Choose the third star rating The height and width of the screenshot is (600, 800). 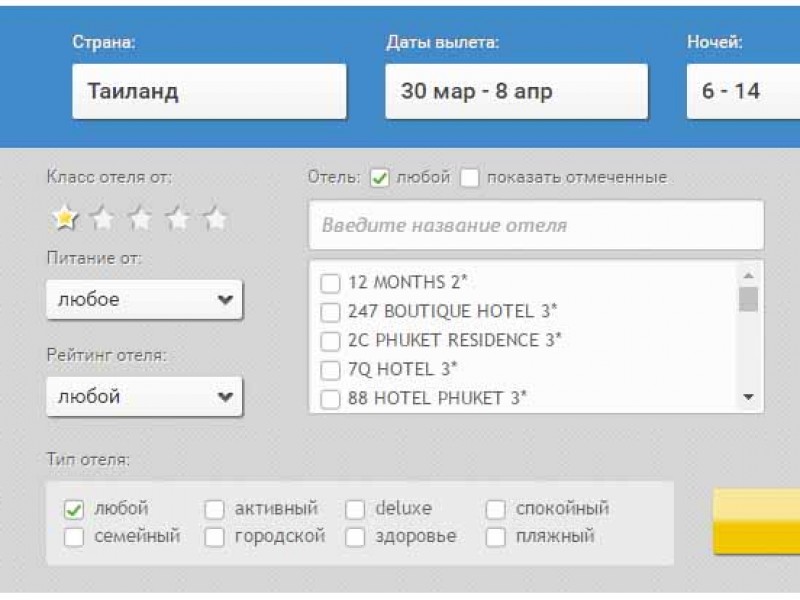coord(140,218)
